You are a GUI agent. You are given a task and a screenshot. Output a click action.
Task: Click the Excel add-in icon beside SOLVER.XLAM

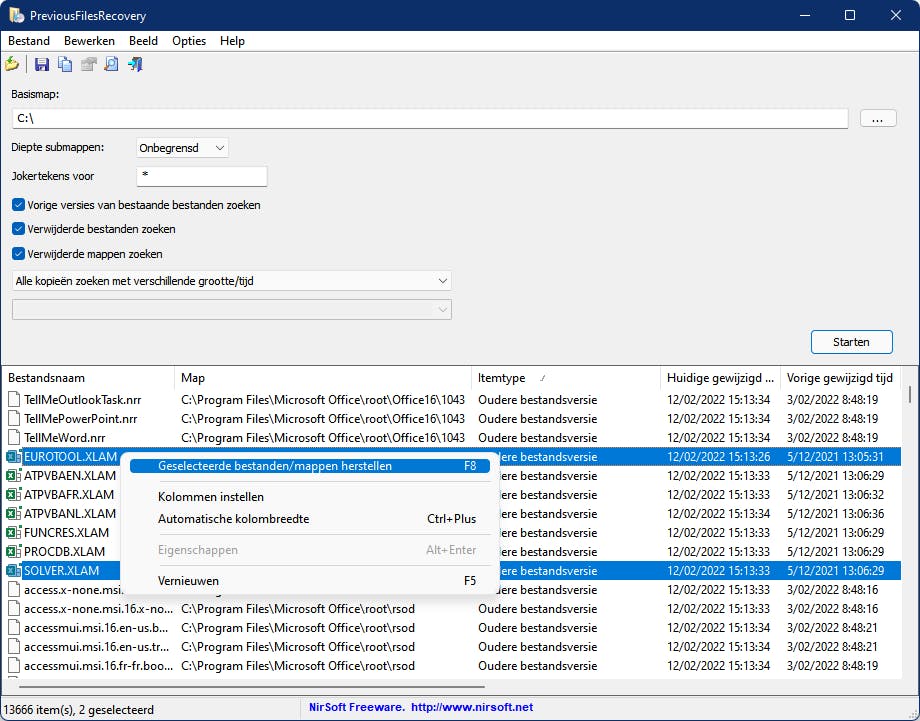point(12,571)
